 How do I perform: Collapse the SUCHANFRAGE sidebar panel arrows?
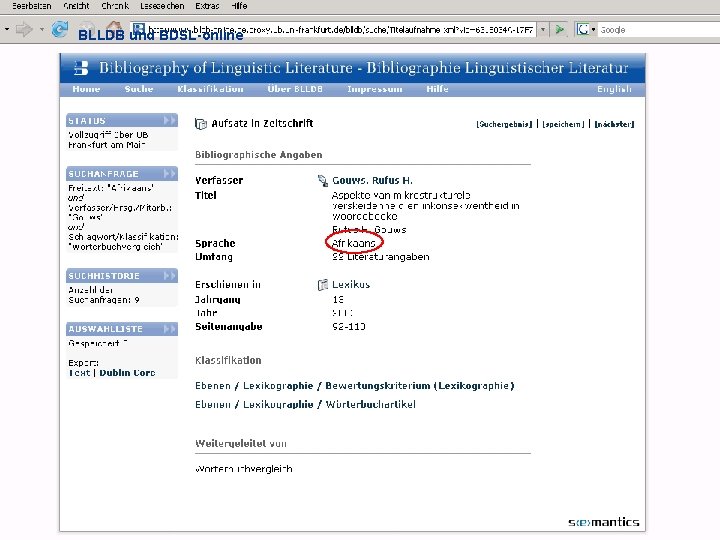point(169,174)
